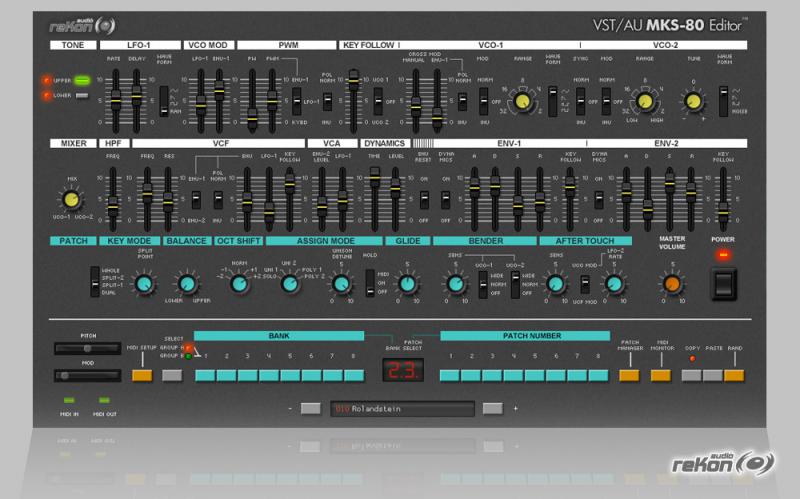800x499 pixels.
Task: Move the PITCH bend slider
Action: [88, 348]
